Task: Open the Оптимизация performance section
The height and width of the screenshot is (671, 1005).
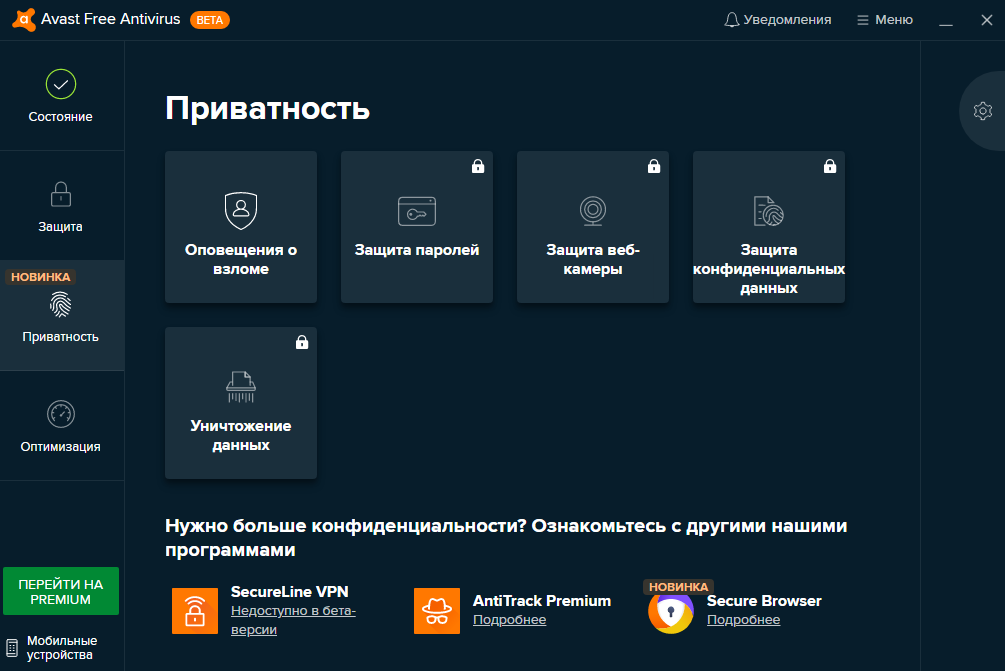Action: coord(62,426)
